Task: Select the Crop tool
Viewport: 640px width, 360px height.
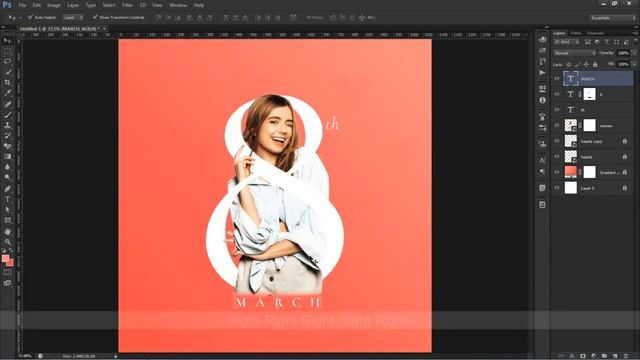Action: pyautogui.click(x=7, y=83)
